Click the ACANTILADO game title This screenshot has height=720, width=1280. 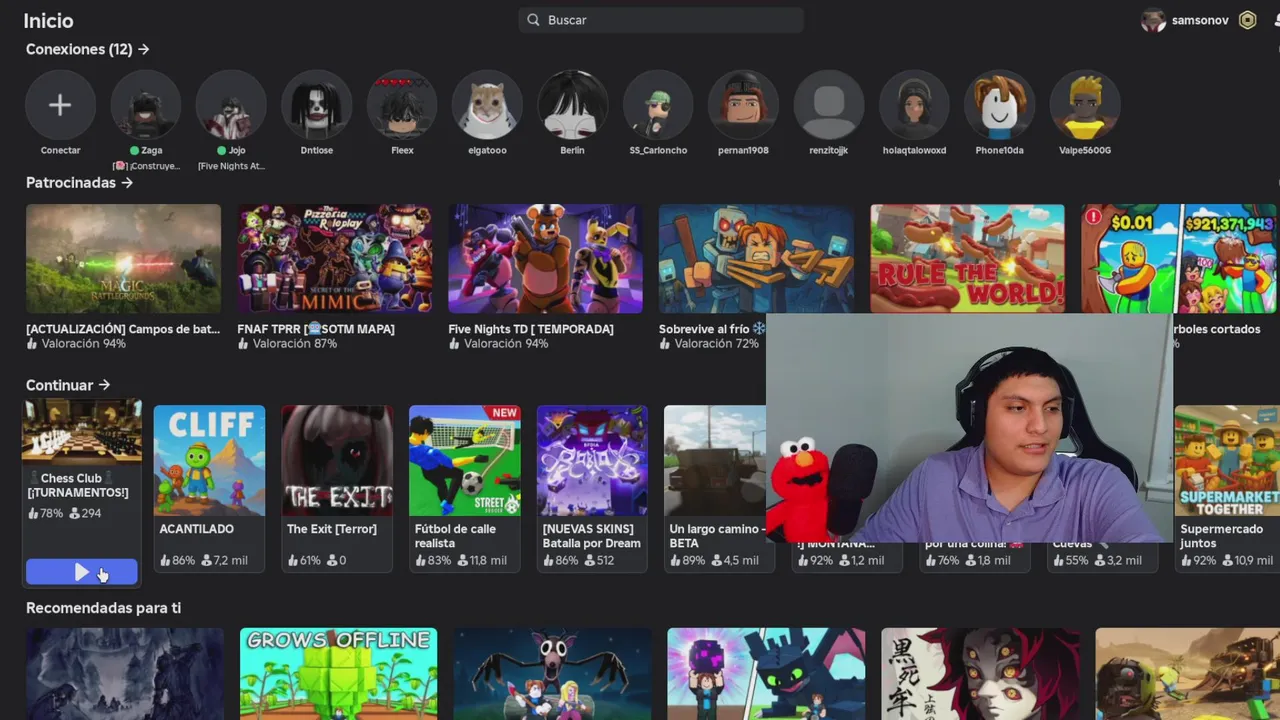[197, 529]
